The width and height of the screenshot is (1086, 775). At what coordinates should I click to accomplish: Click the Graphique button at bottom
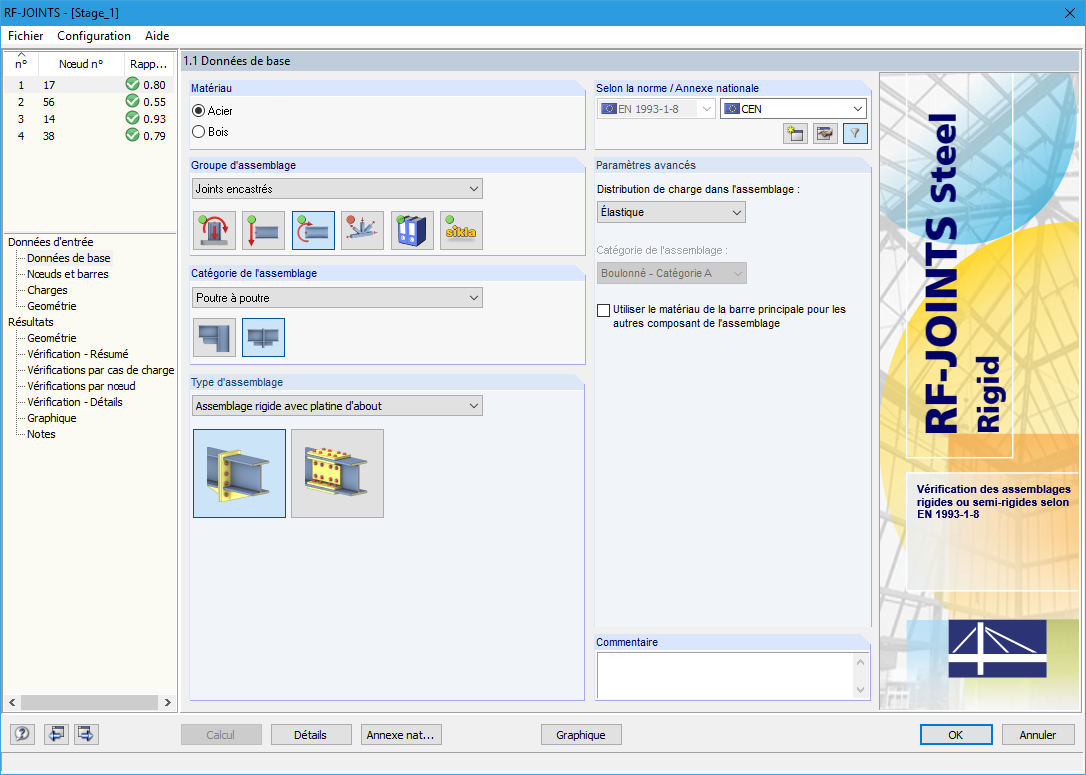(x=581, y=735)
